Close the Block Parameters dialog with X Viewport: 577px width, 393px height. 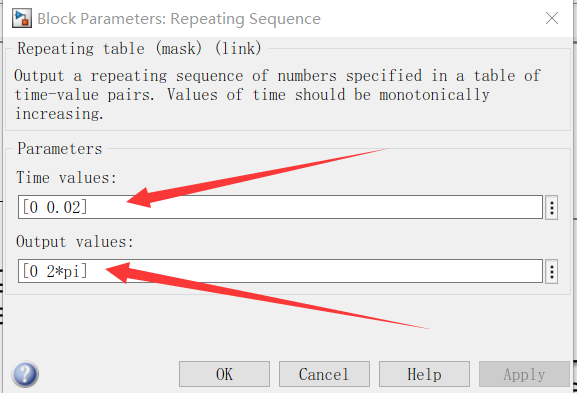pos(552,18)
